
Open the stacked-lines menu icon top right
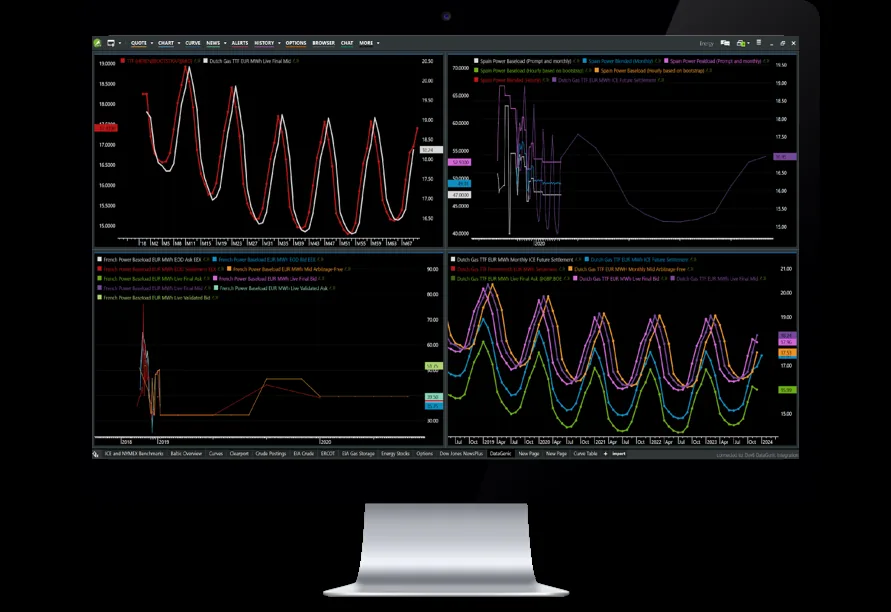coord(759,43)
